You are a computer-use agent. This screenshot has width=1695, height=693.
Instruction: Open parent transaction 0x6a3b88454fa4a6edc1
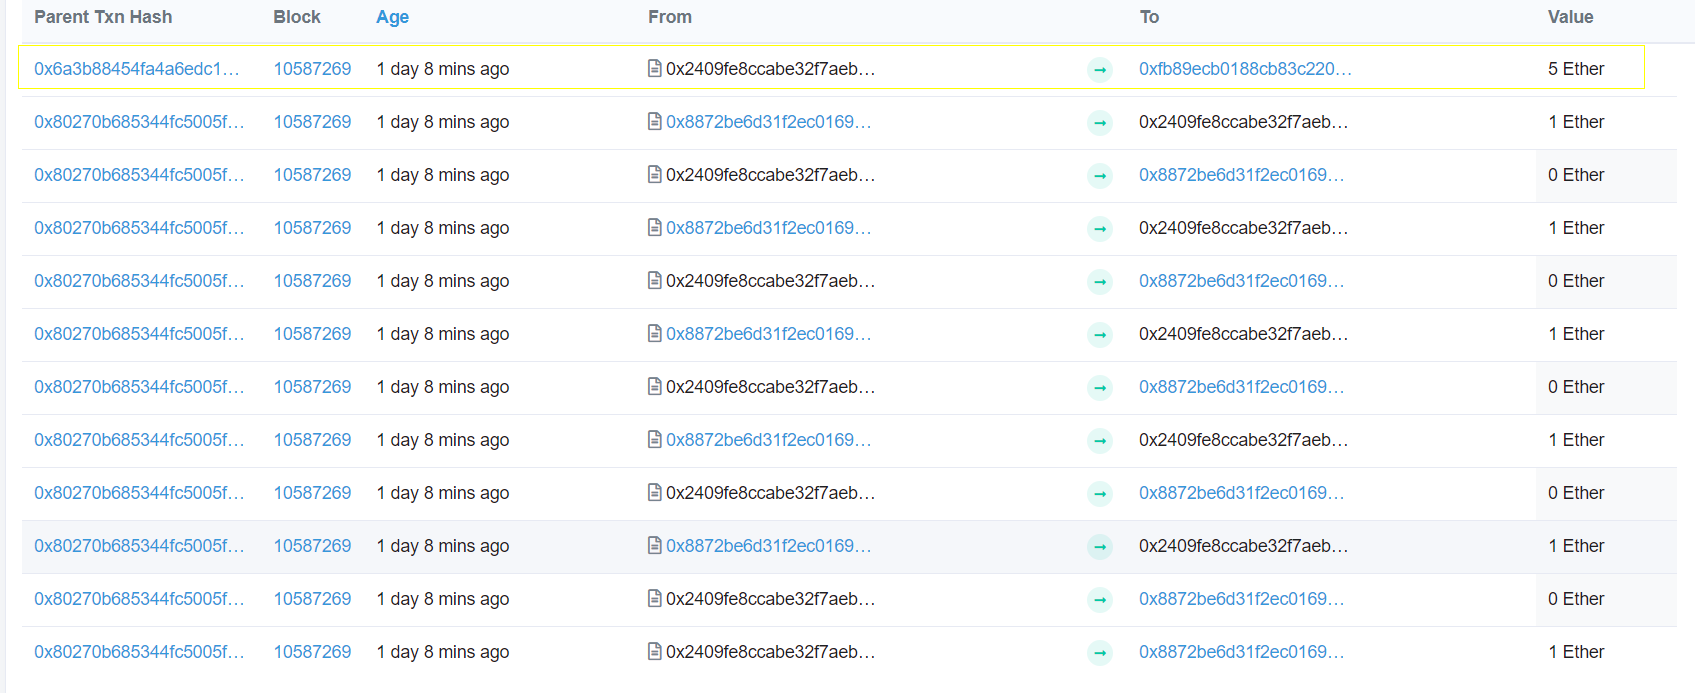tap(137, 69)
